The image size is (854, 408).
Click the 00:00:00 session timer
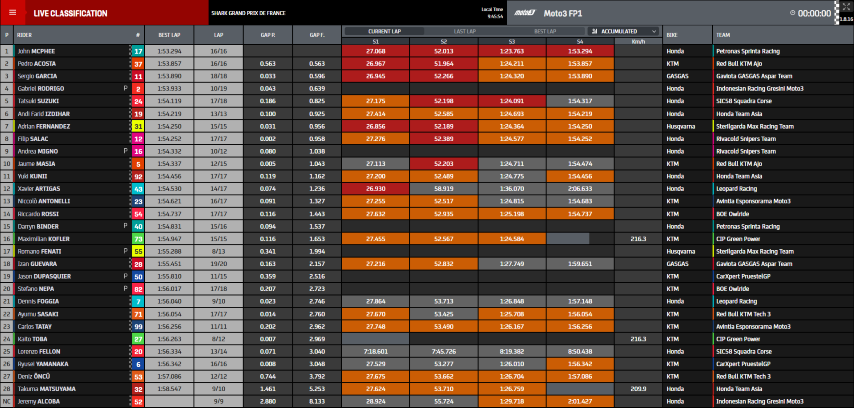pyautogui.click(x=814, y=14)
